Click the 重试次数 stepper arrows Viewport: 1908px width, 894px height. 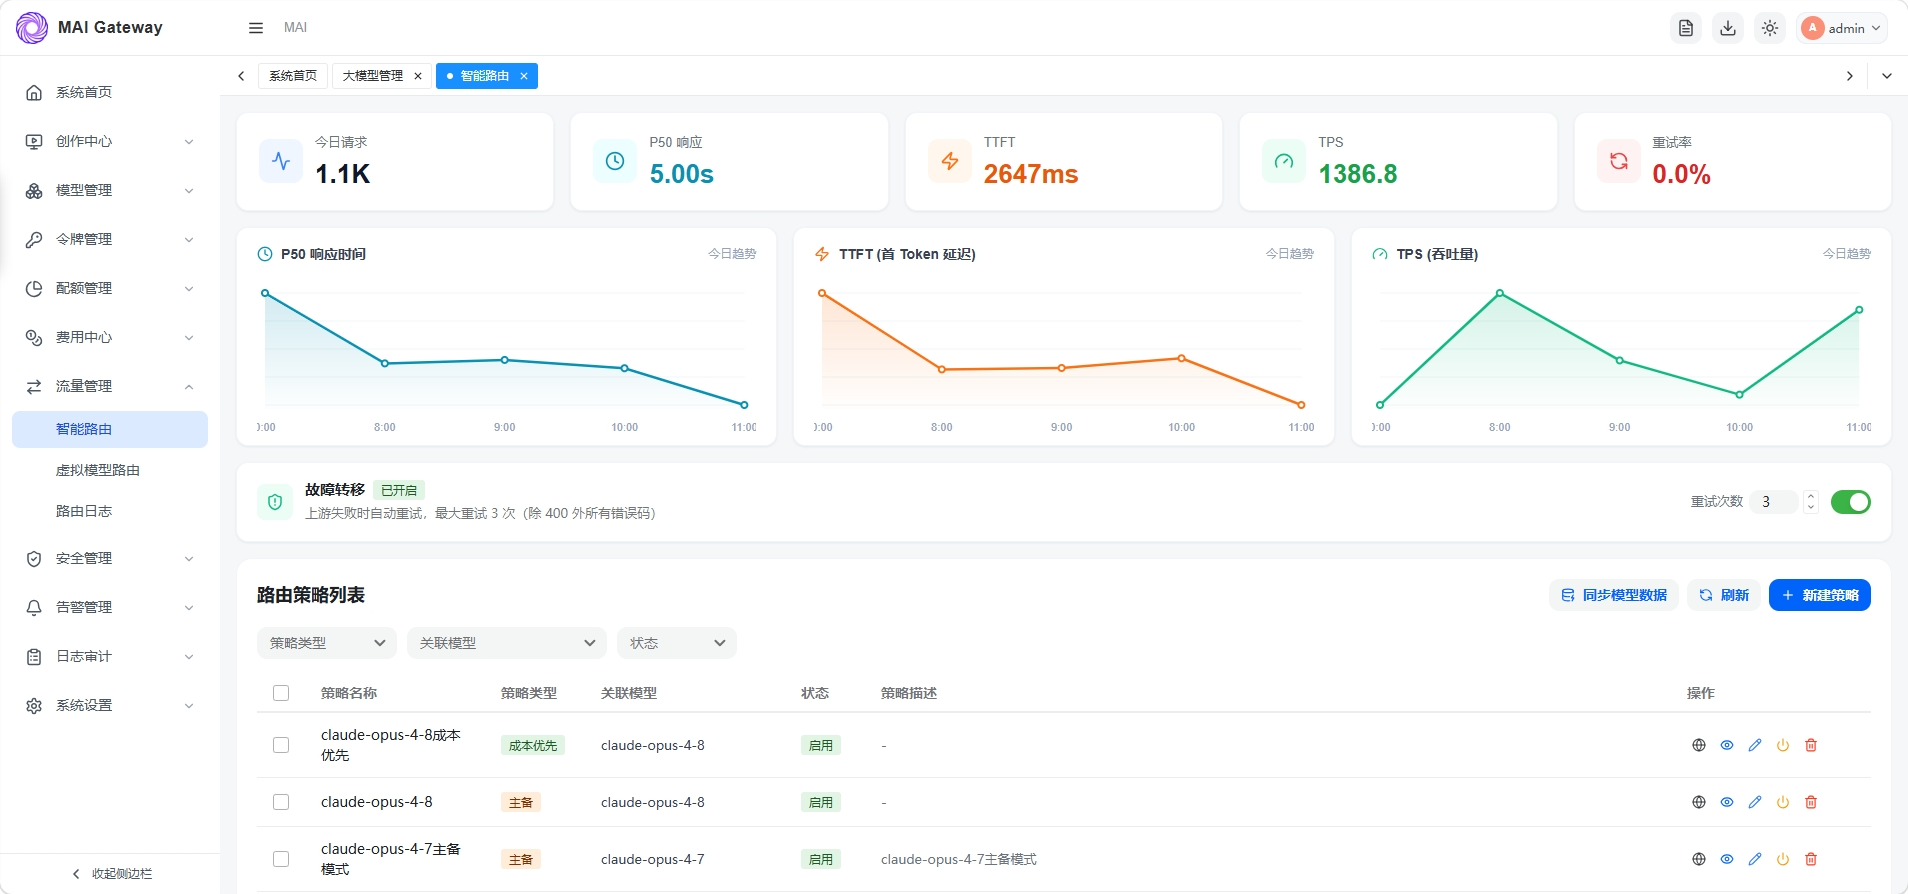click(x=1811, y=502)
